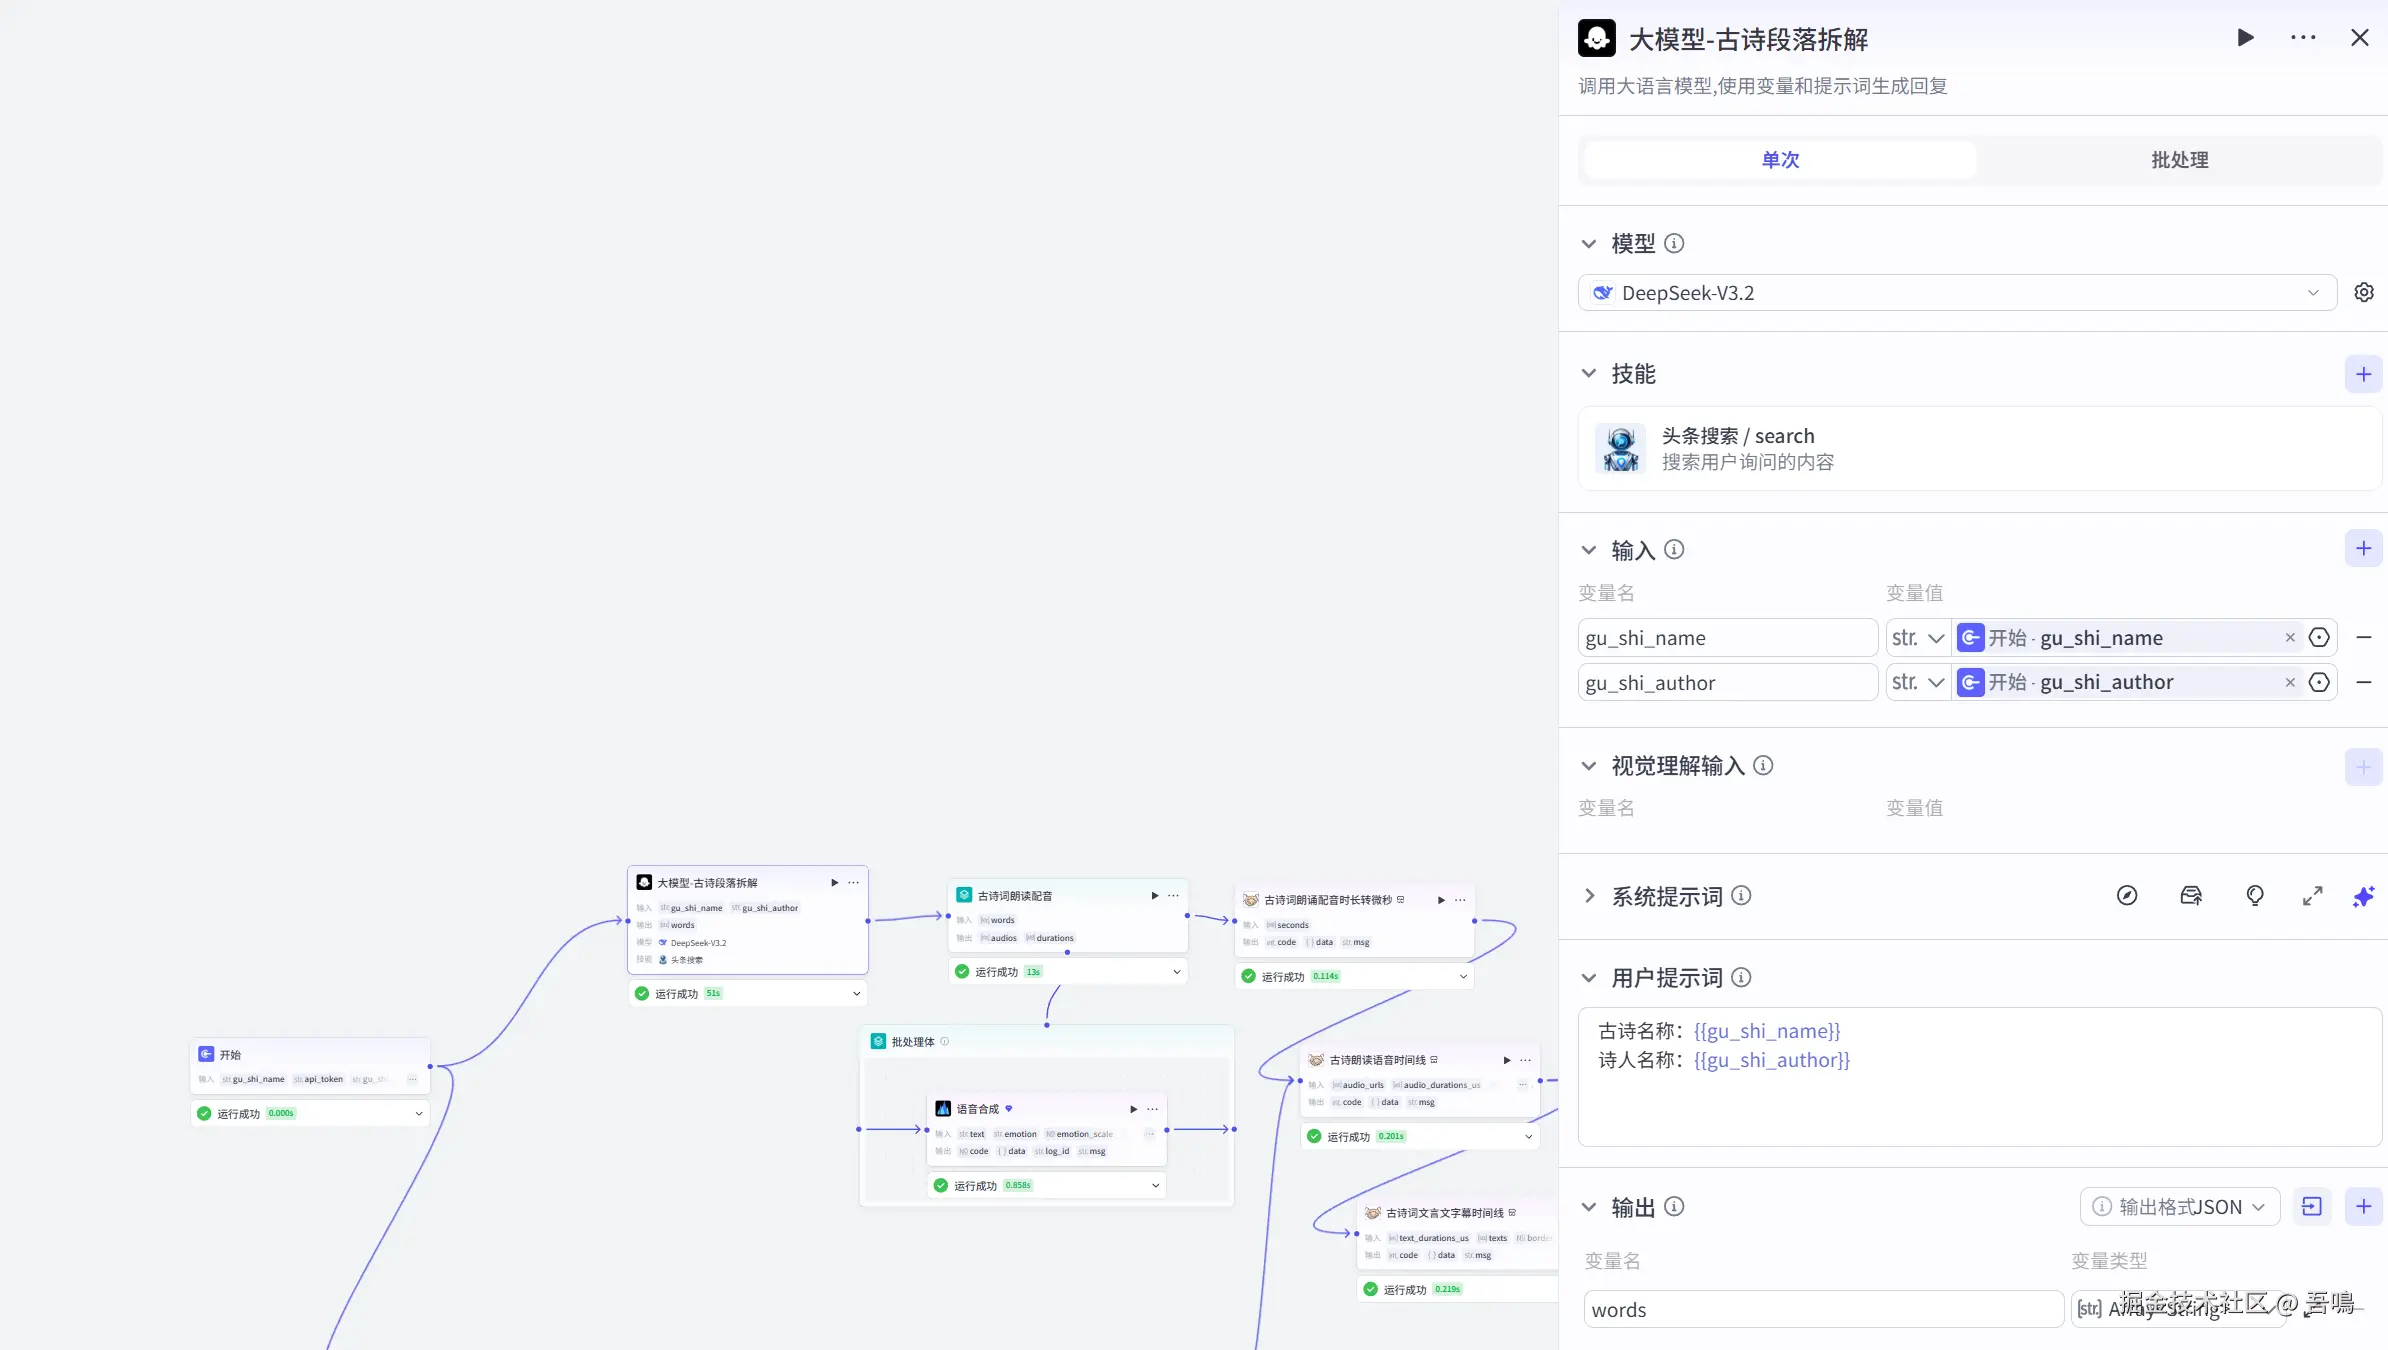
Task: Switch to the 批处理 tab
Action: [2179, 160]
